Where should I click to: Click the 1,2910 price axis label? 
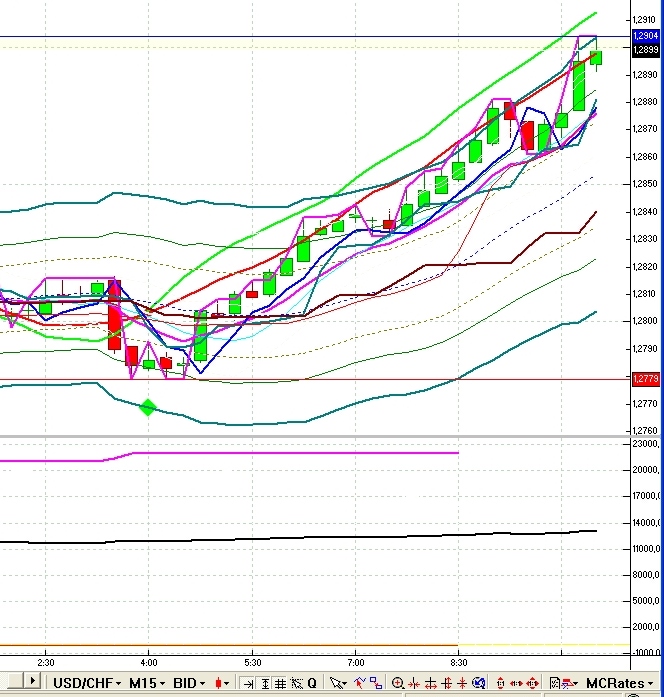click(x=644, y=20)
